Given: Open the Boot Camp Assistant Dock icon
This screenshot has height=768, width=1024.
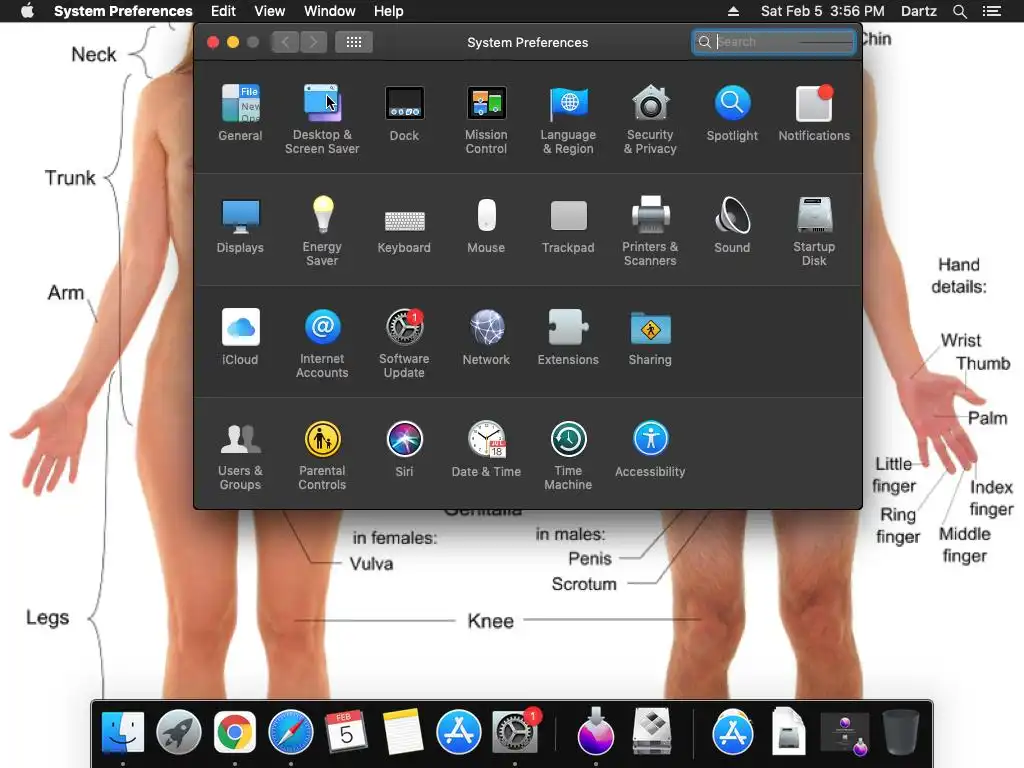Looking at the screenshot, I should click(x=652, y=732).
